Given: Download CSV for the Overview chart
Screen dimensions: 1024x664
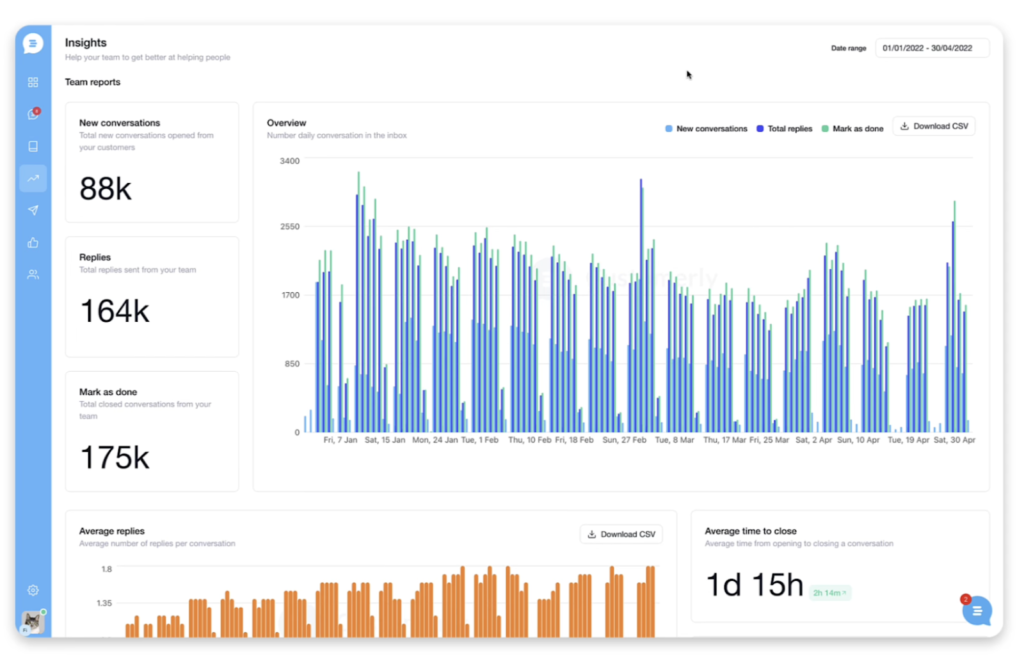Looking at the screenshot, I should pos(934,126).
